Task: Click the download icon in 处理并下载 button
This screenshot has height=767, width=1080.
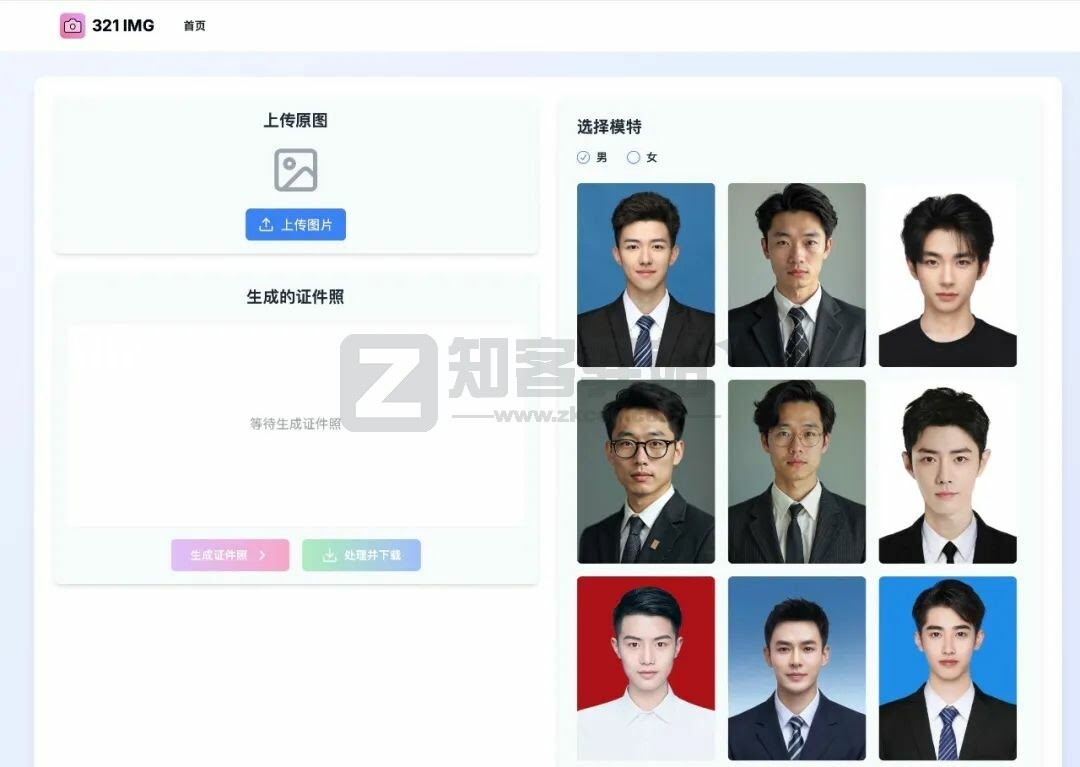Action: point(330,555)
